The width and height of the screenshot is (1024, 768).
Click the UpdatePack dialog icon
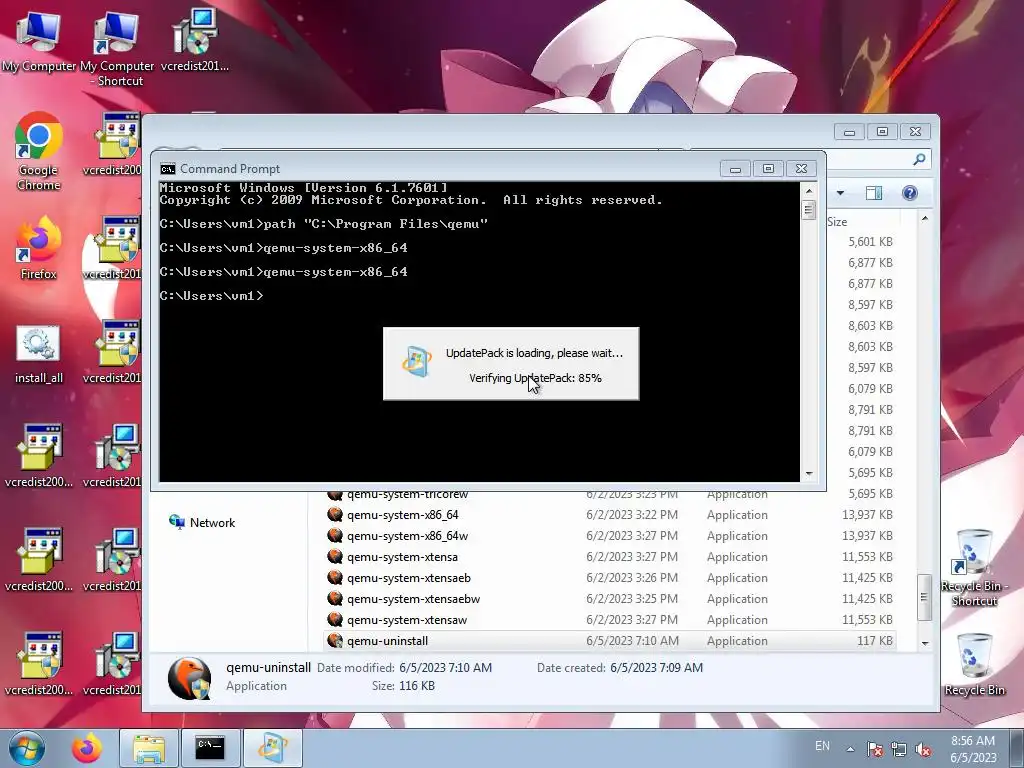[x=417, y=361]
